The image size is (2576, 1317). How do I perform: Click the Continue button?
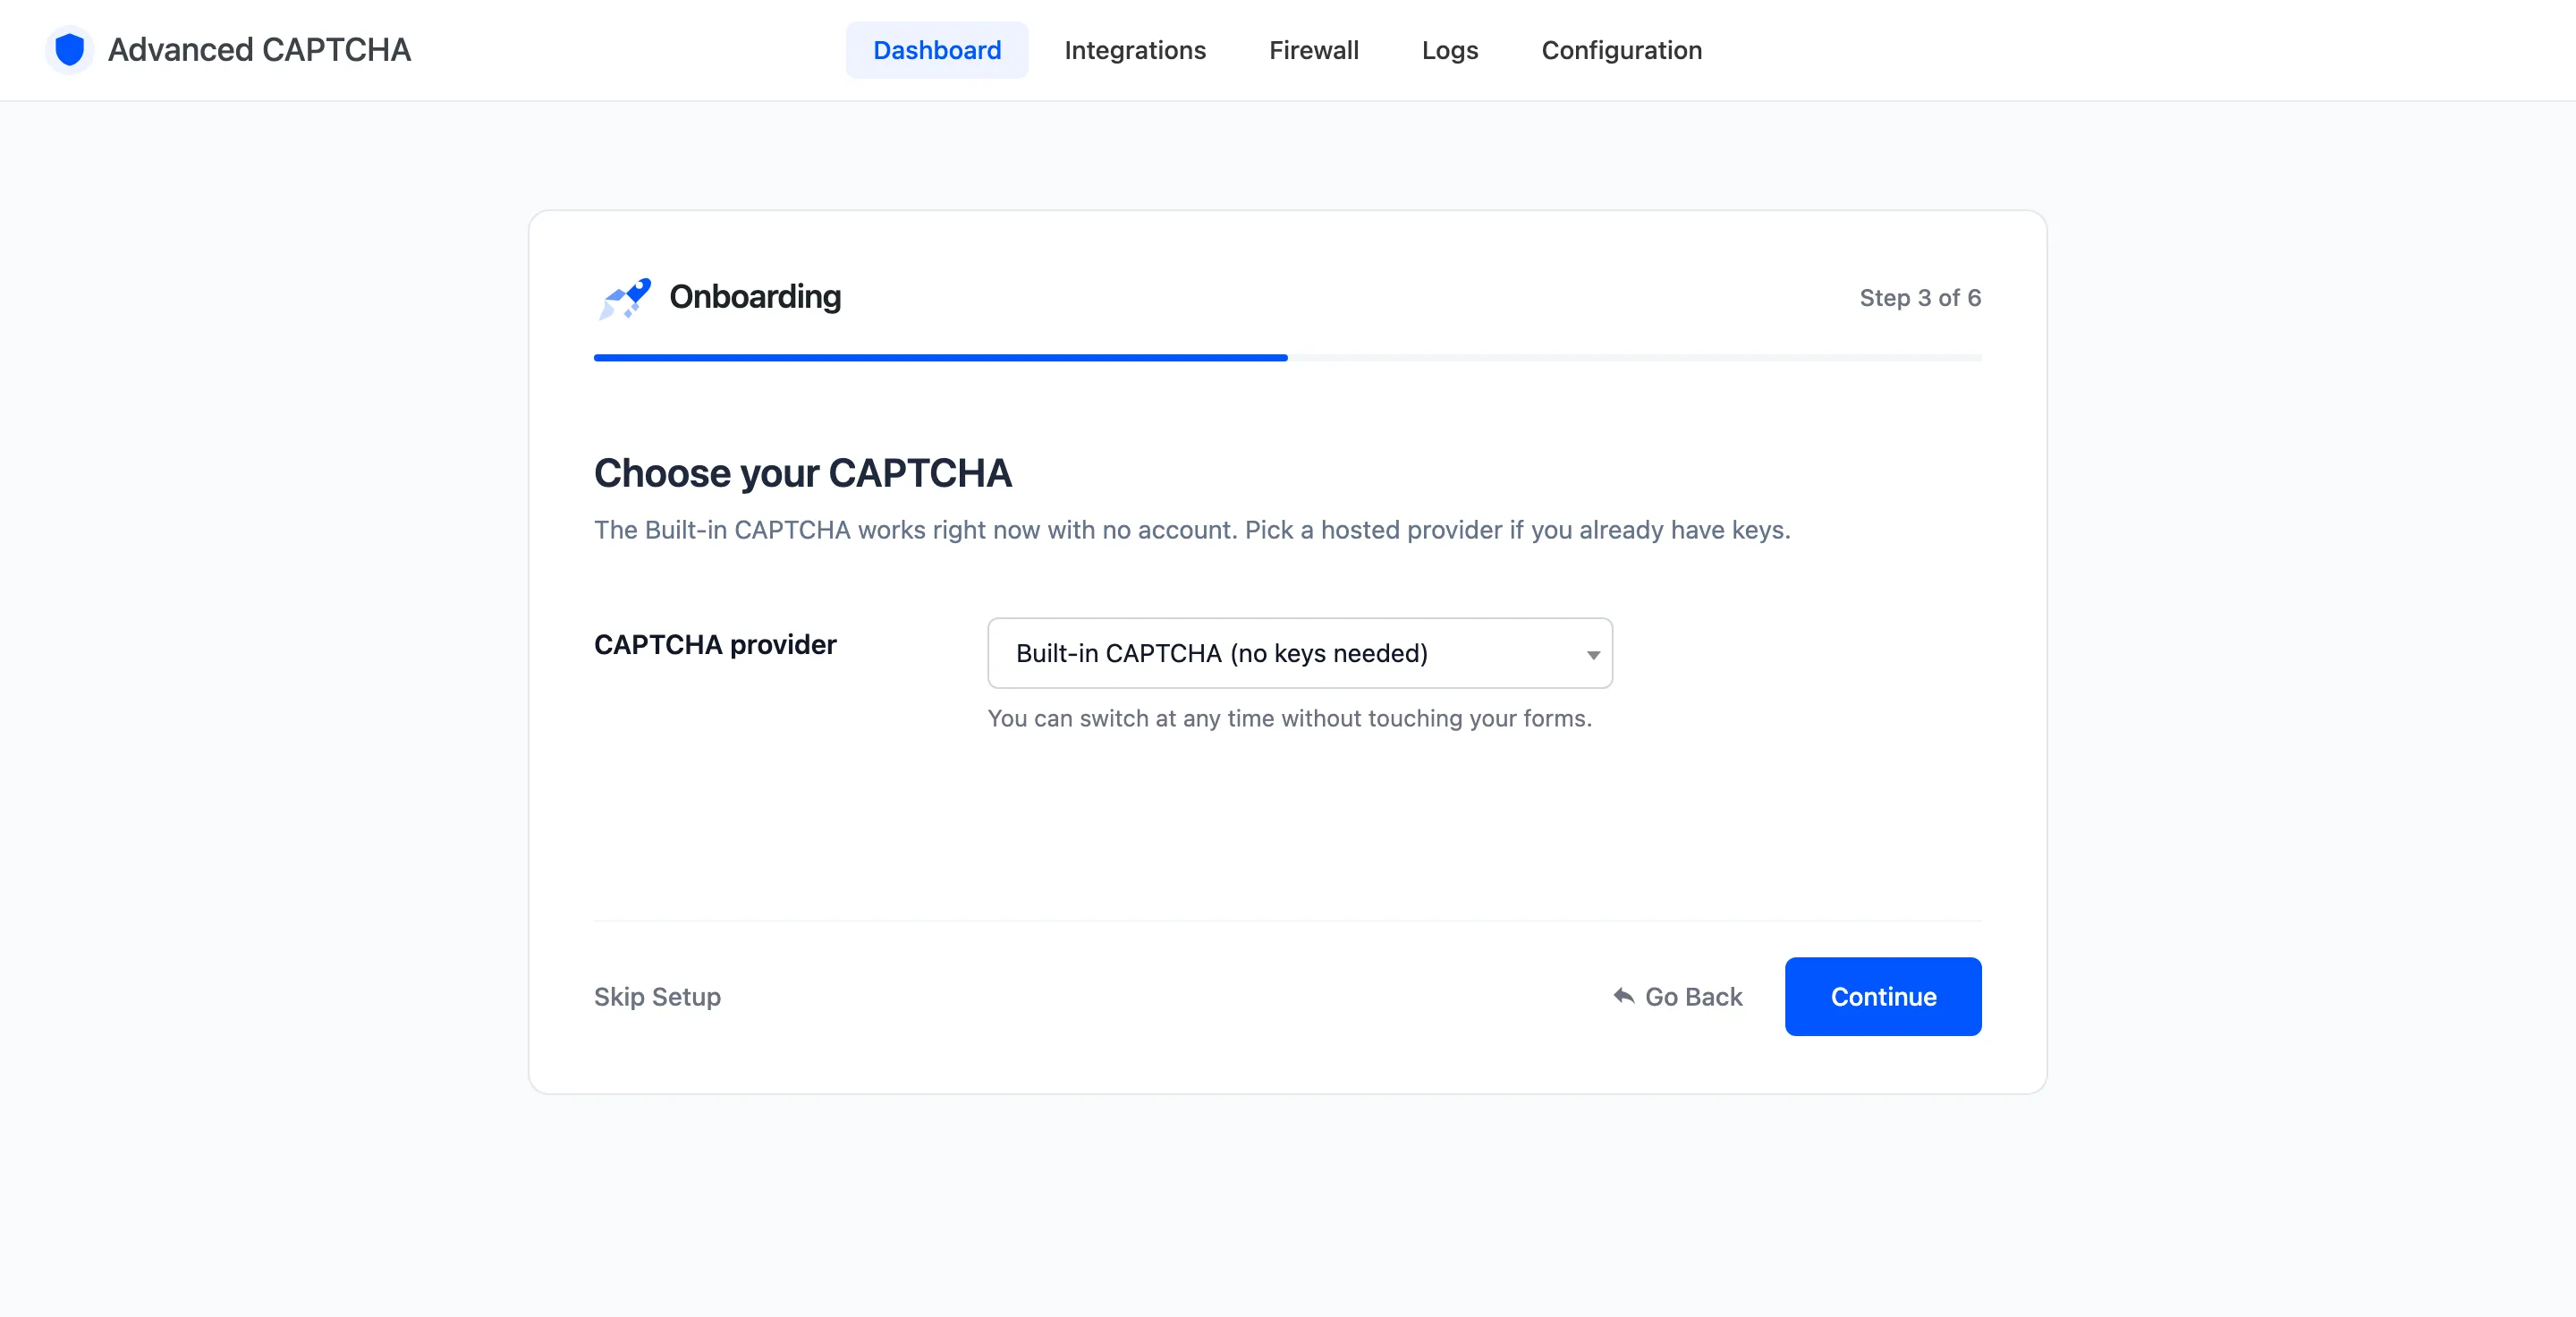(1882, 996)
